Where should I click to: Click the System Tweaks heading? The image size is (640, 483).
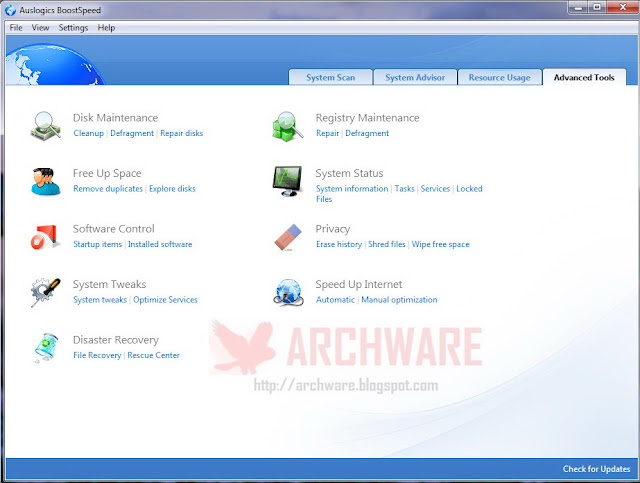(x=109, y=284)
